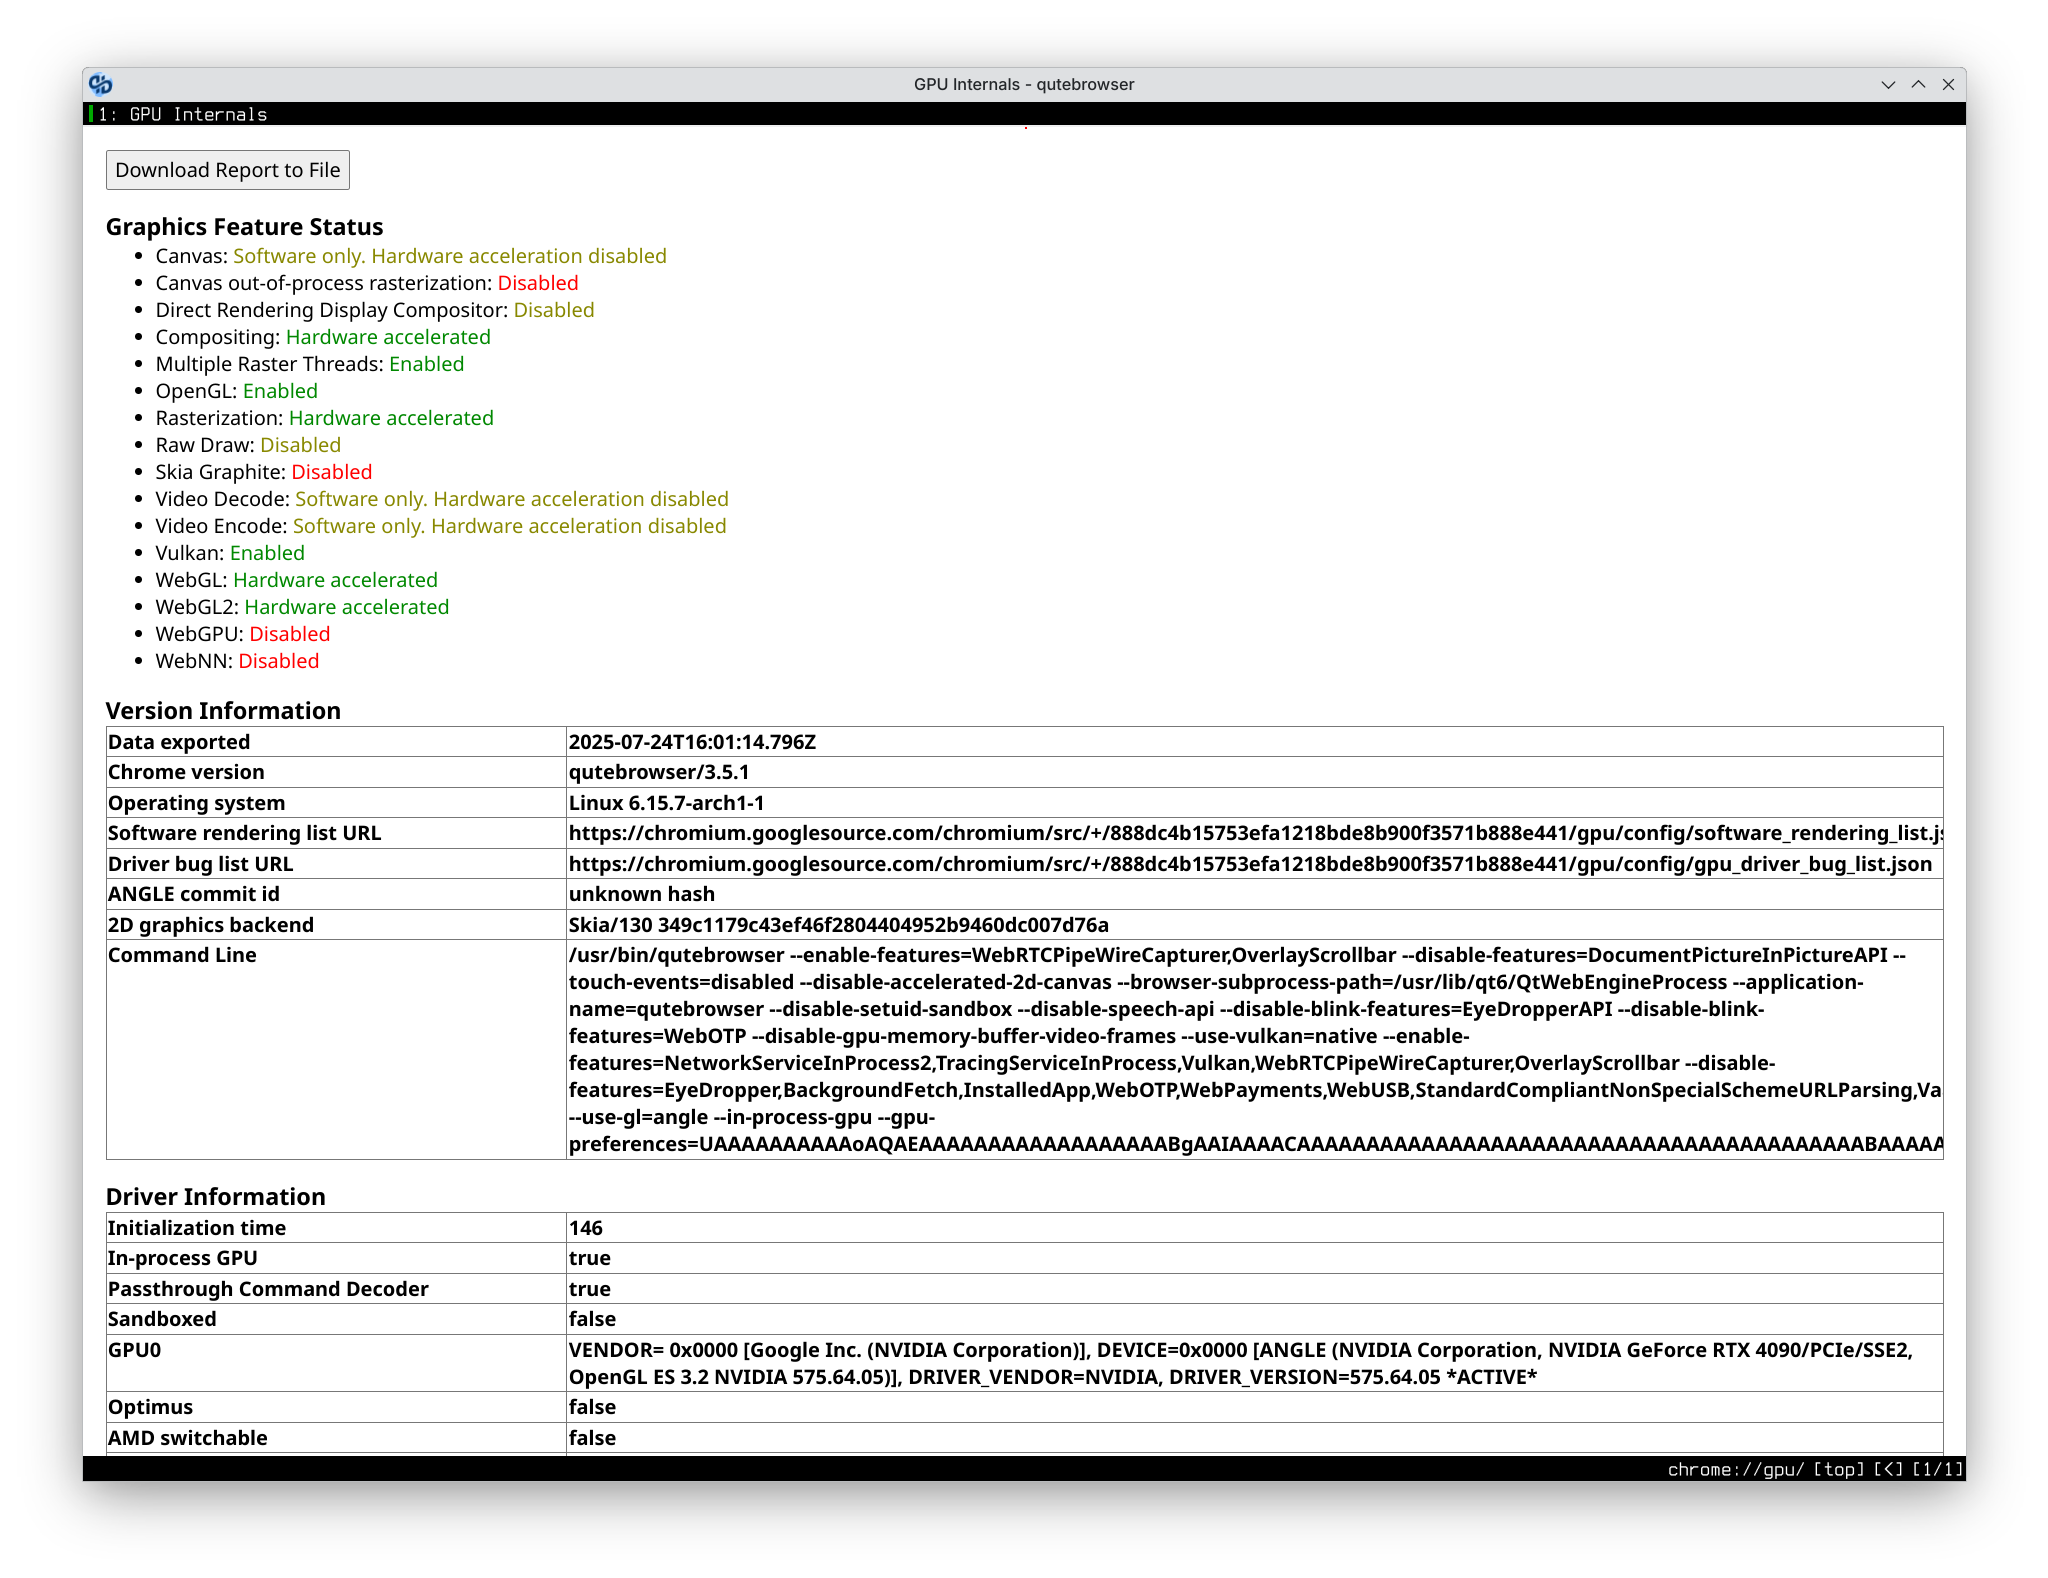This screenshot has width=2048, height=1578.
Task: Click Vulkan Enabled status
Action: [x=267, y=553]
